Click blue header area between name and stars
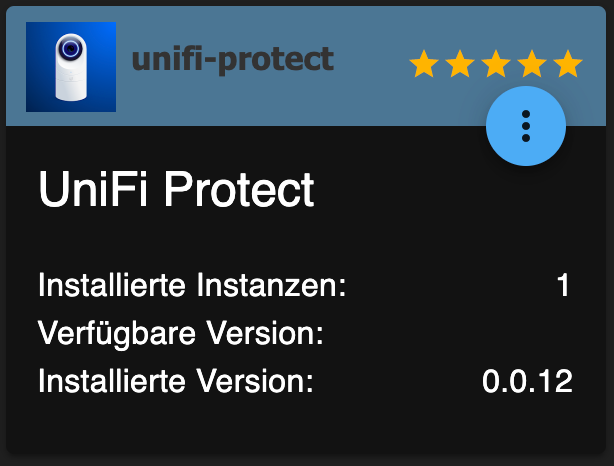The height and width of the screenshot is (466, 614). point(371,63)
